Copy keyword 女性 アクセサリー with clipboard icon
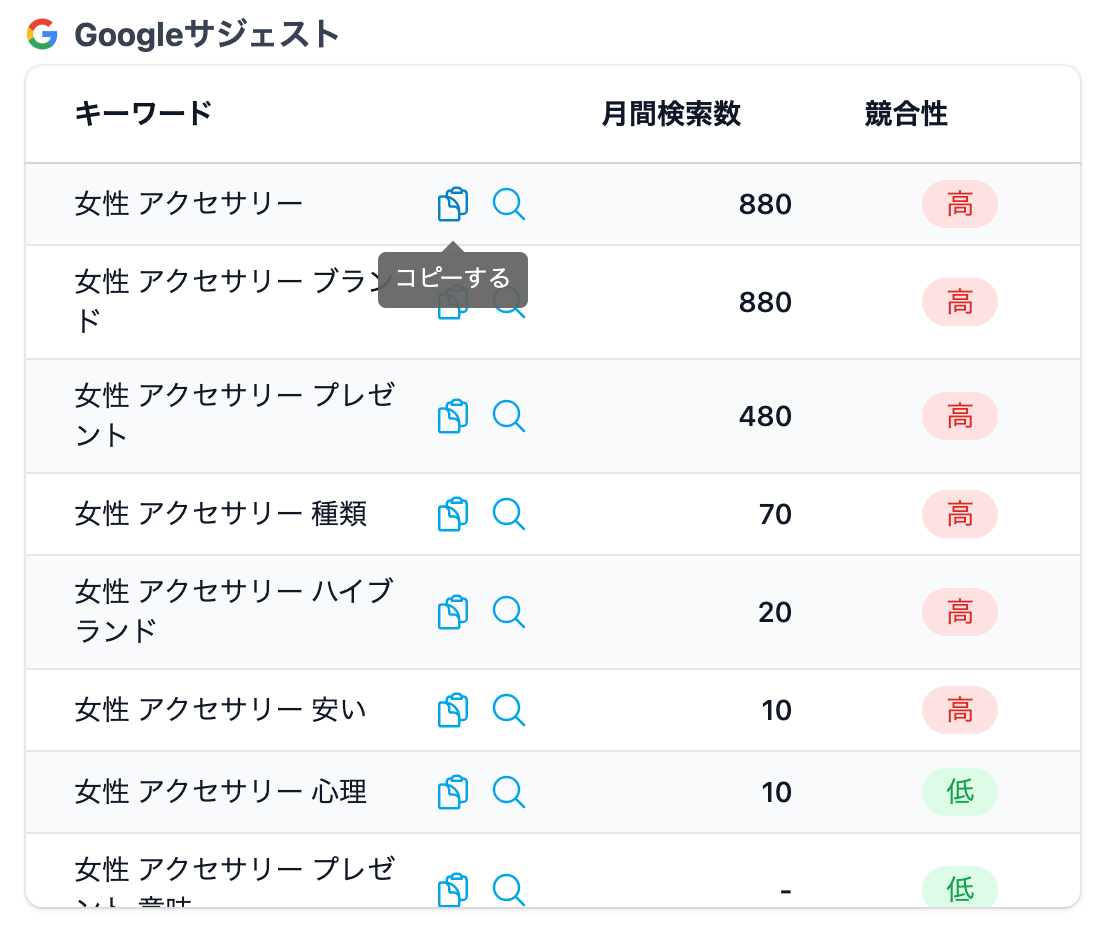 [x=453, y=204]
